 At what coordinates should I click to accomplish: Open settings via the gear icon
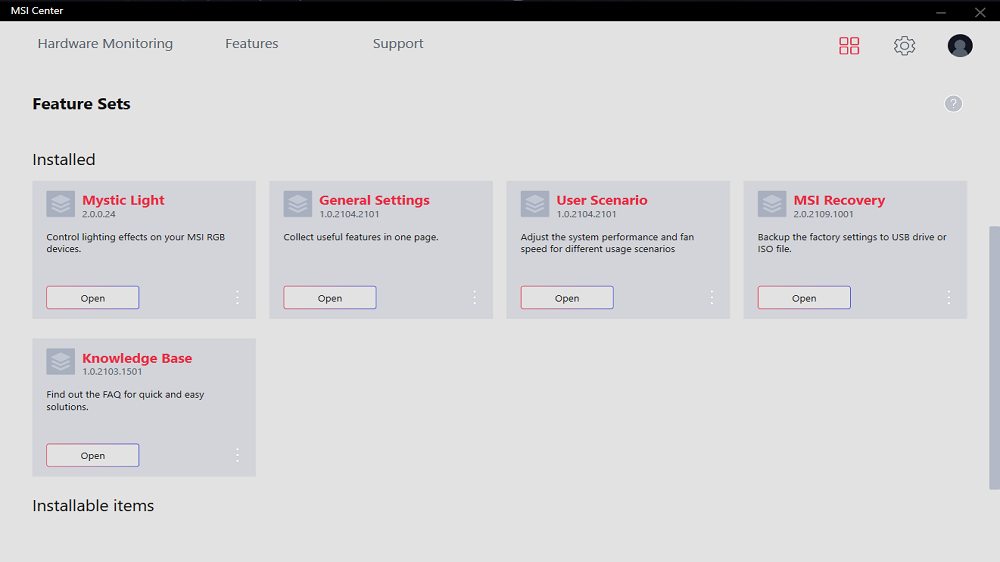pos(904,45)
